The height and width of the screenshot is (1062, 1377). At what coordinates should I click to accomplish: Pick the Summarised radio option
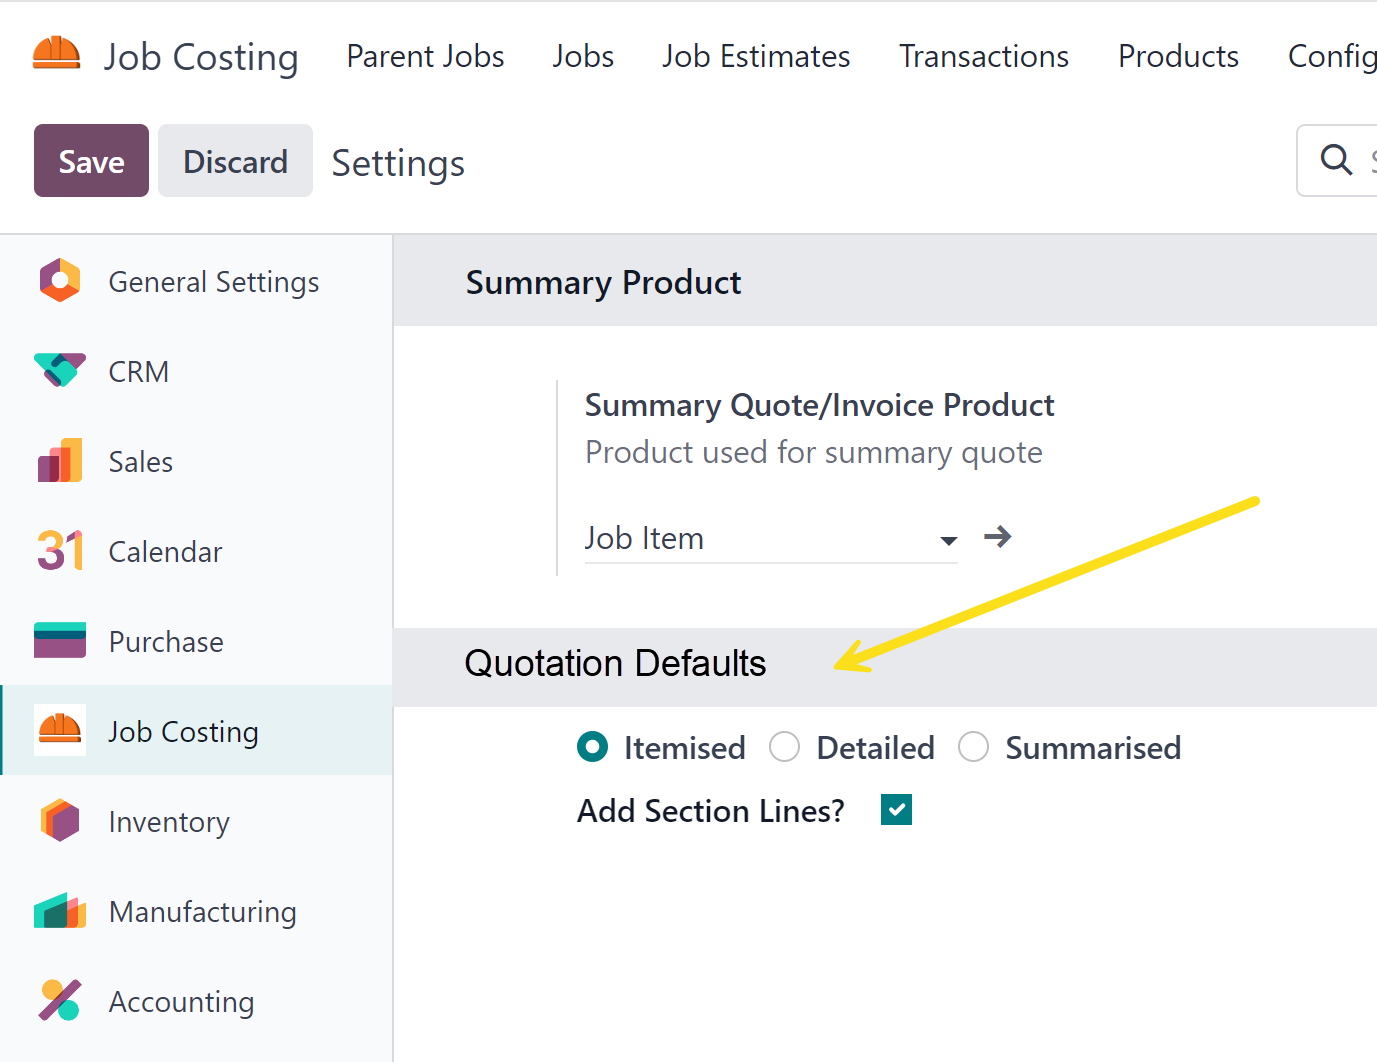973,747
